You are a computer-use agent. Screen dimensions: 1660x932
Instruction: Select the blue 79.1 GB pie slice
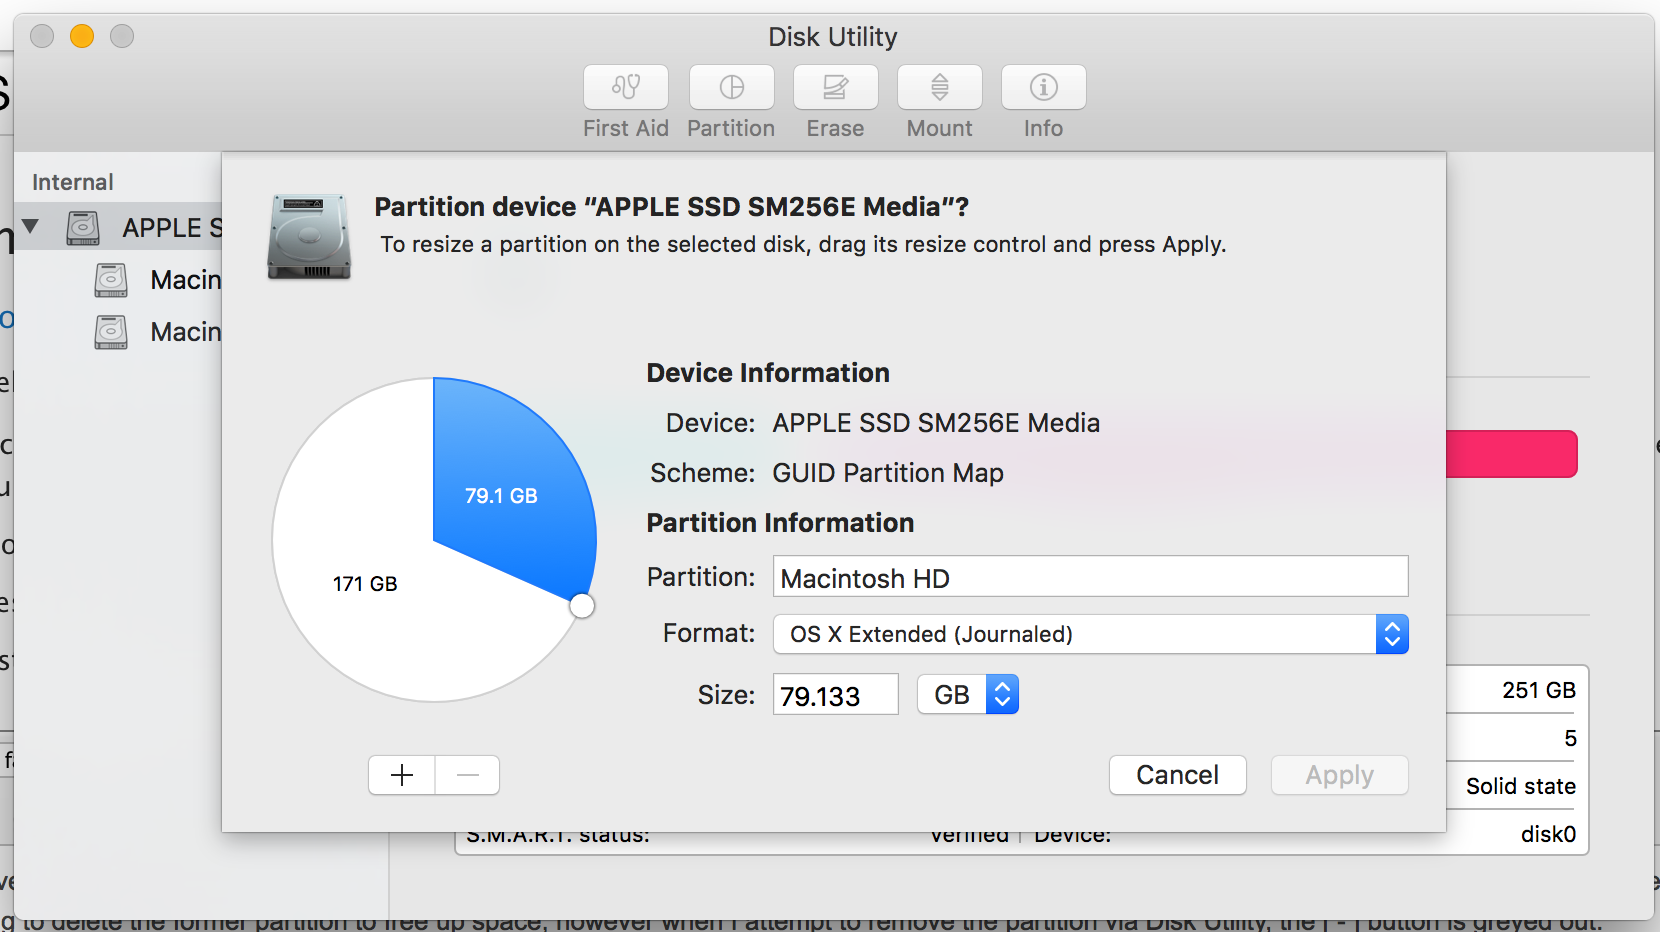pos(512,490)
